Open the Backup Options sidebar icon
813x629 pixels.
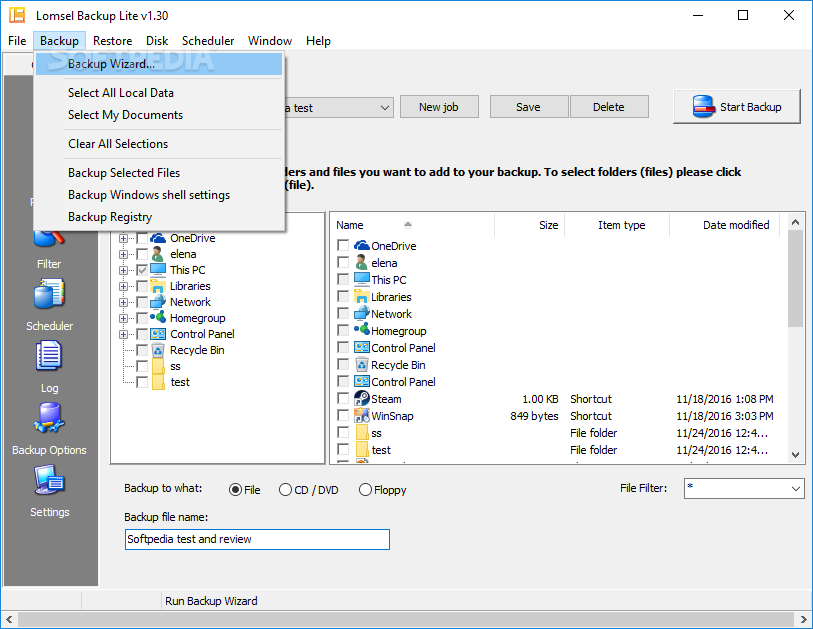coord(49,418)
